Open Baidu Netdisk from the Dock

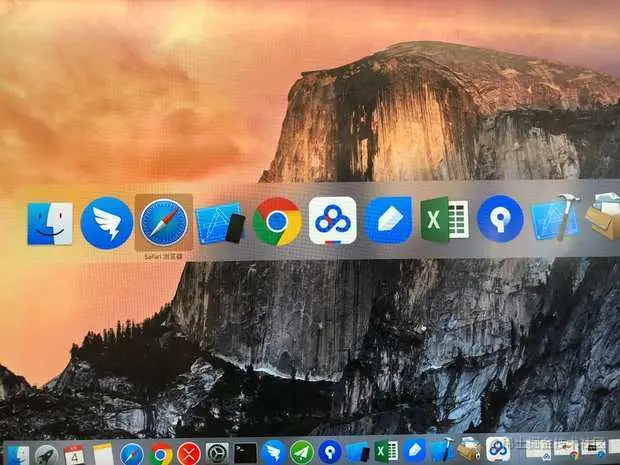(497, 448)
